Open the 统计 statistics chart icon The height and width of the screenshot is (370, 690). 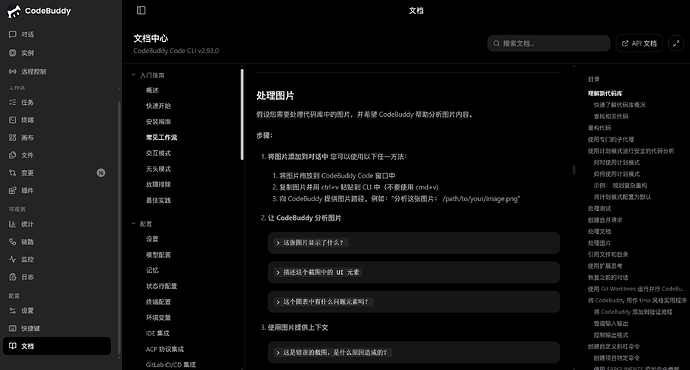pos(12,224)
